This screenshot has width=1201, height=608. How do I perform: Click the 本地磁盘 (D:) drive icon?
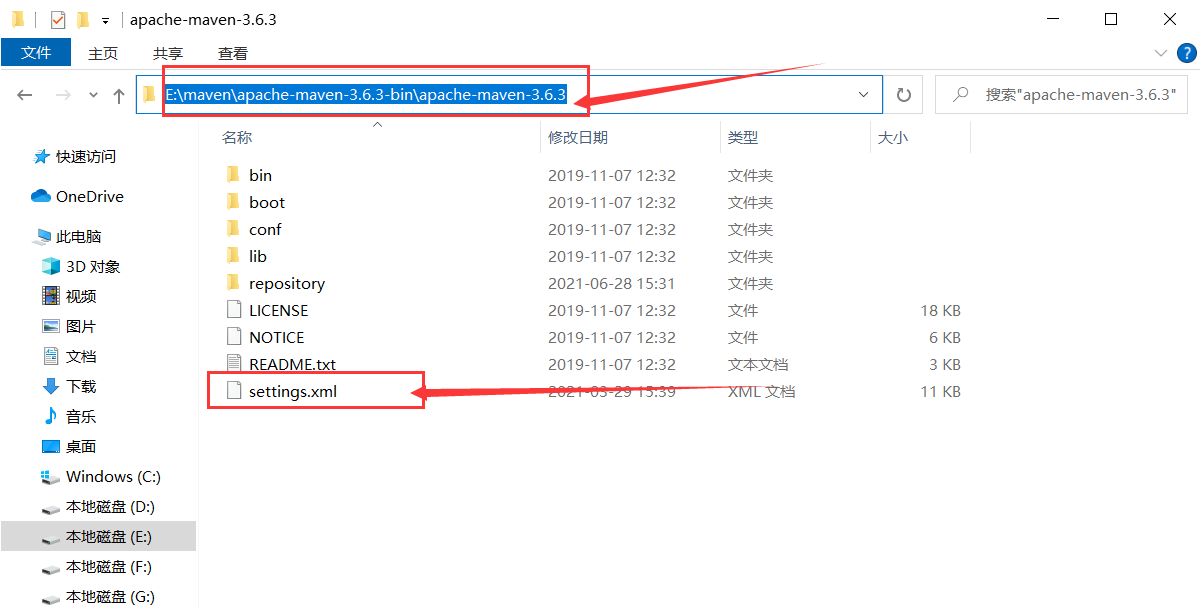tap(51, 508)
